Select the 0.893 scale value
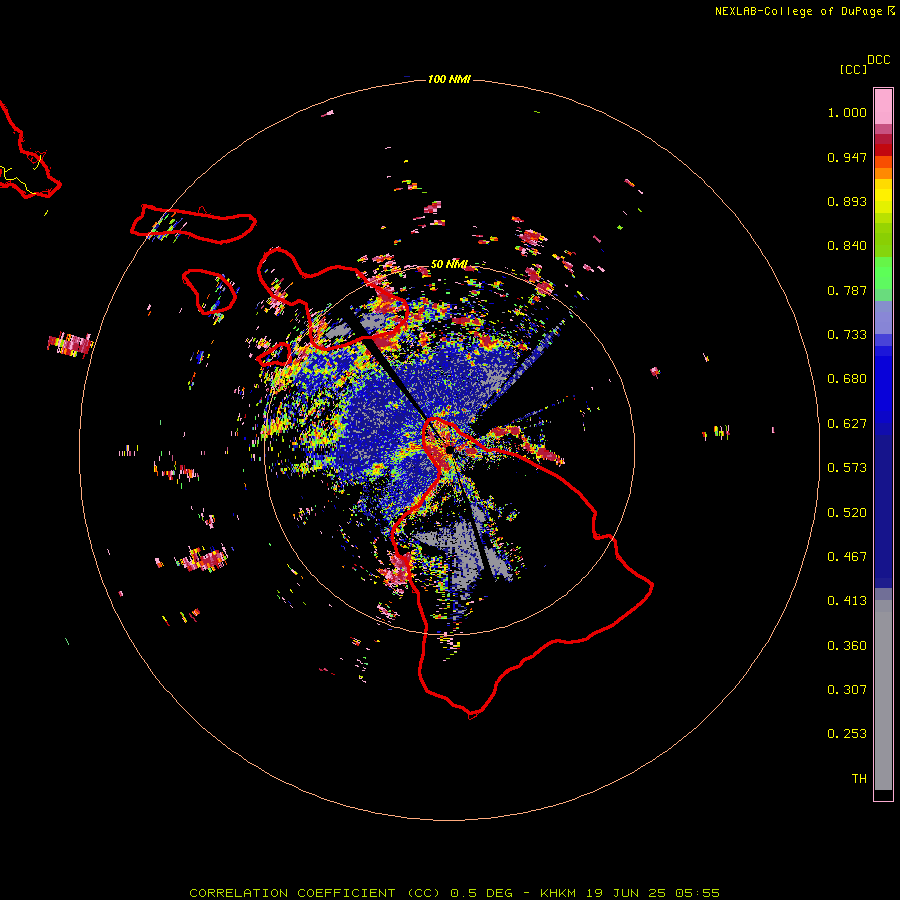This screenshot has height=900, width=900. (847, 201)
